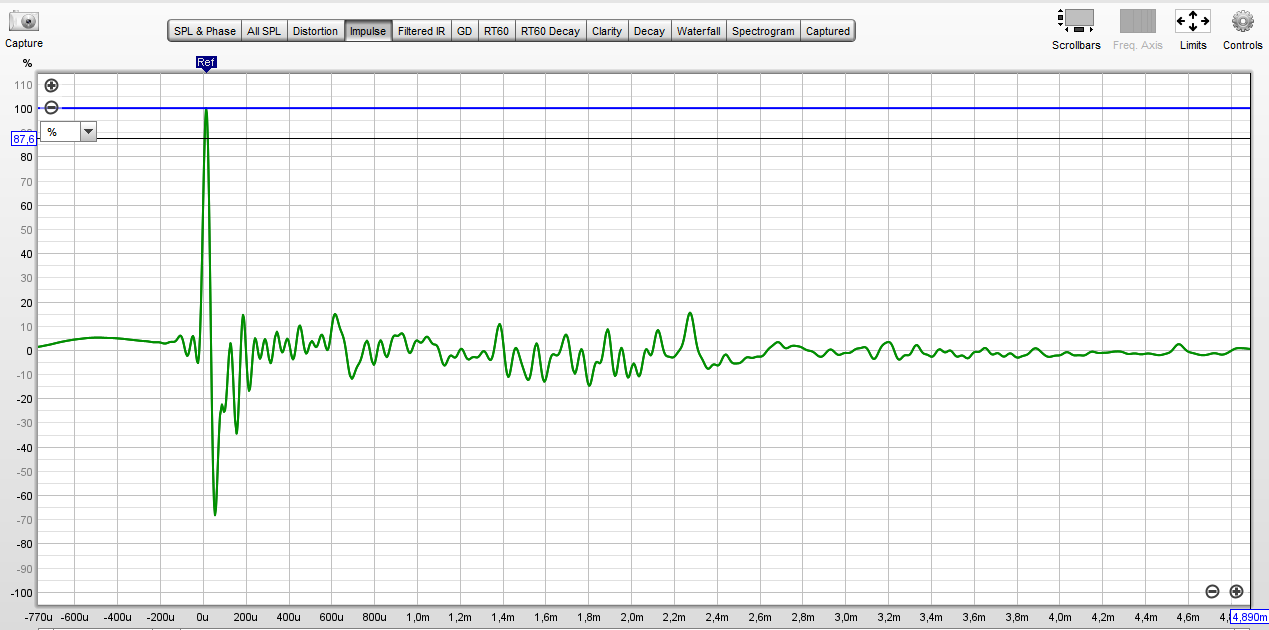Open the Distortion tab
Viewport: 1269px width, 630px height.
[315, 31]
